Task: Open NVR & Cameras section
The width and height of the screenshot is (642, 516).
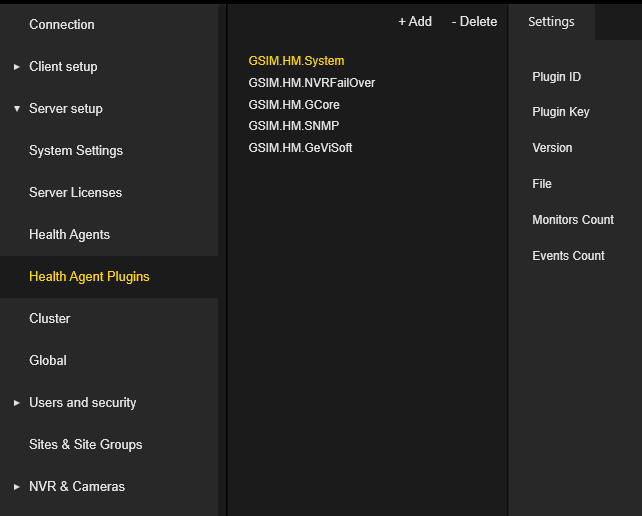Action: click(x=77, y=487)
